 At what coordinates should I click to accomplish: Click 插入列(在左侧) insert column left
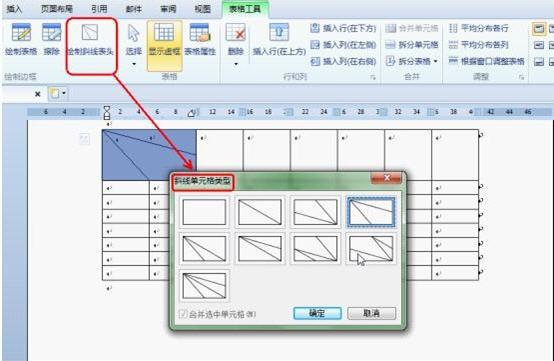[343, 45]
